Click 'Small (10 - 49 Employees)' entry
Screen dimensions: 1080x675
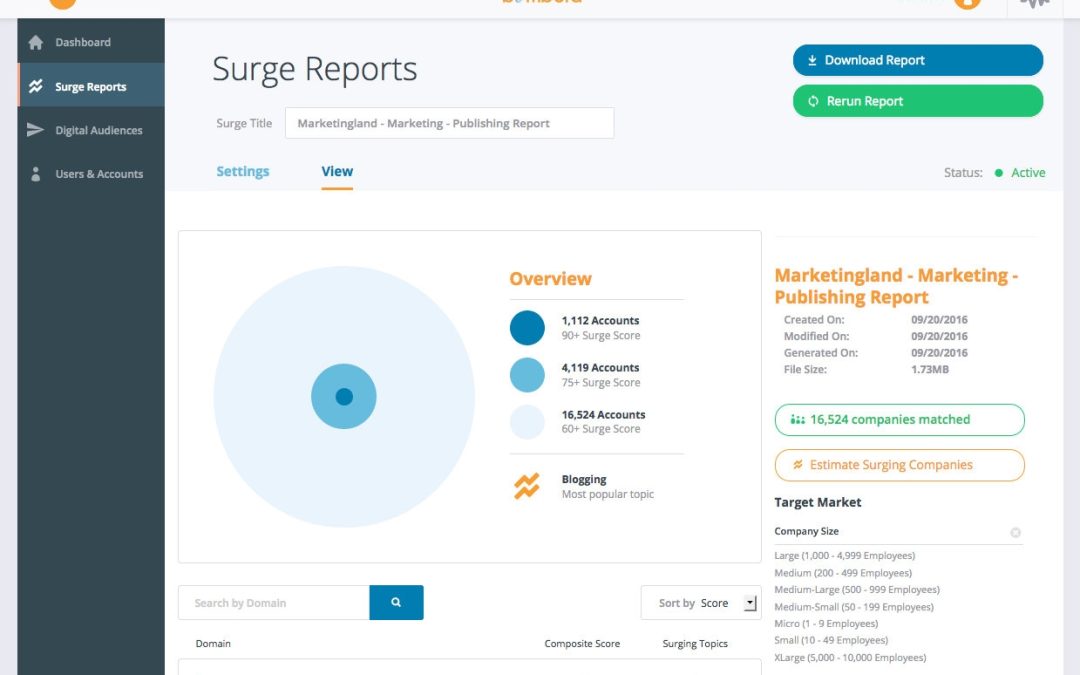[x=831, y=640]
